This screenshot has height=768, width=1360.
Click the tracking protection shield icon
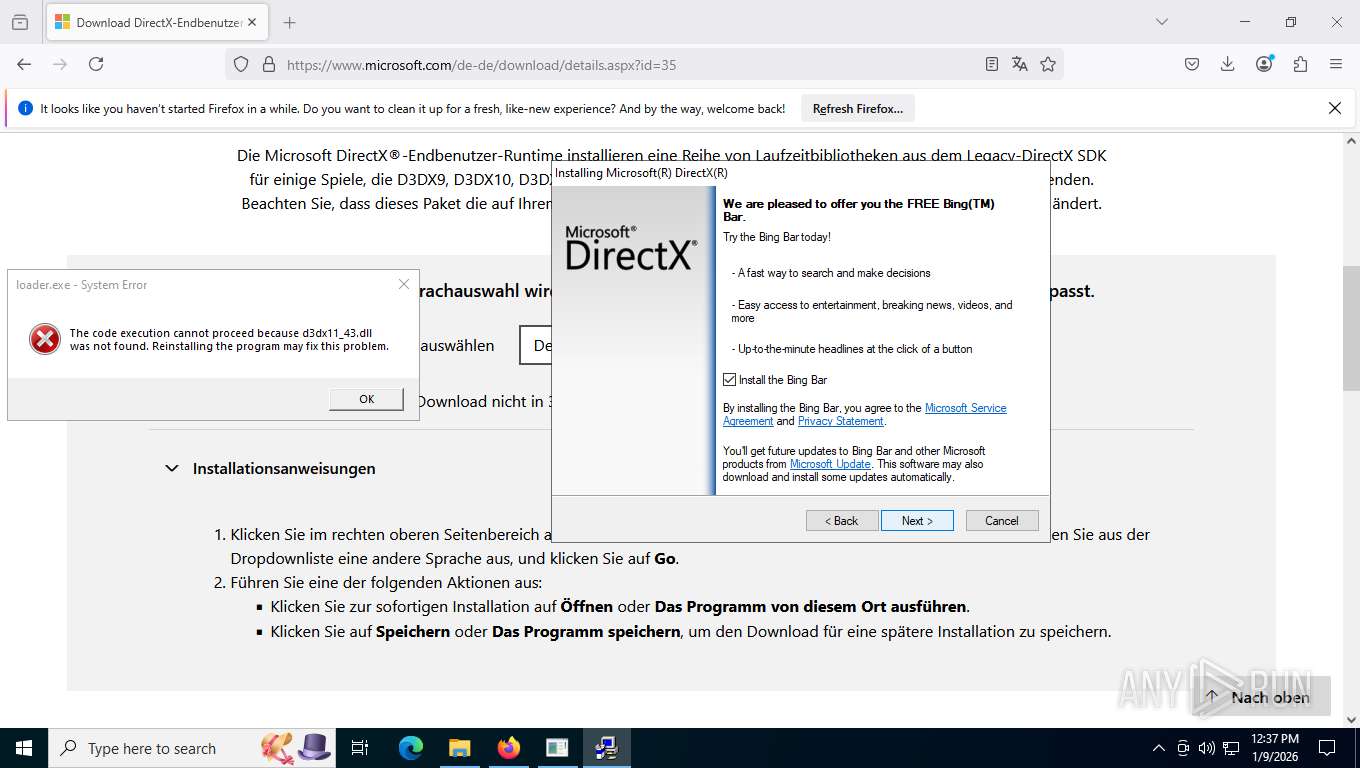point(241,64)
